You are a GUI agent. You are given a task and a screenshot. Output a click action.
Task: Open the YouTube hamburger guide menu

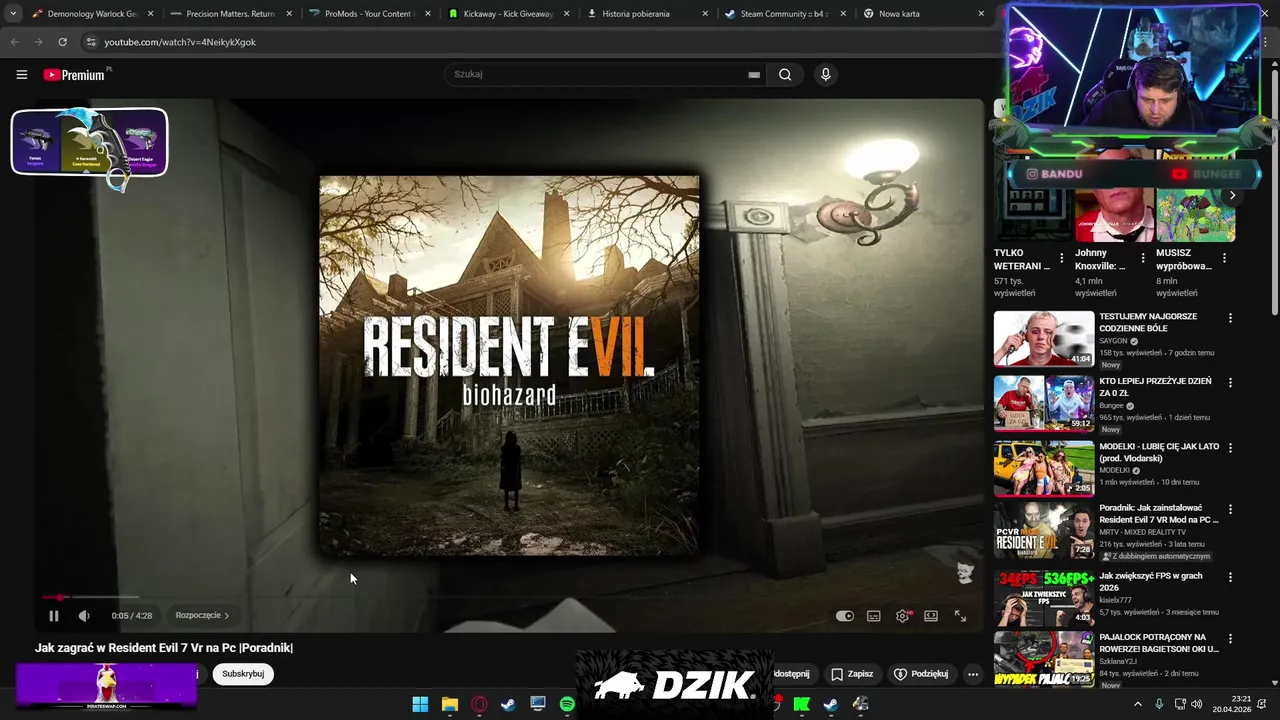click(21, 74)
